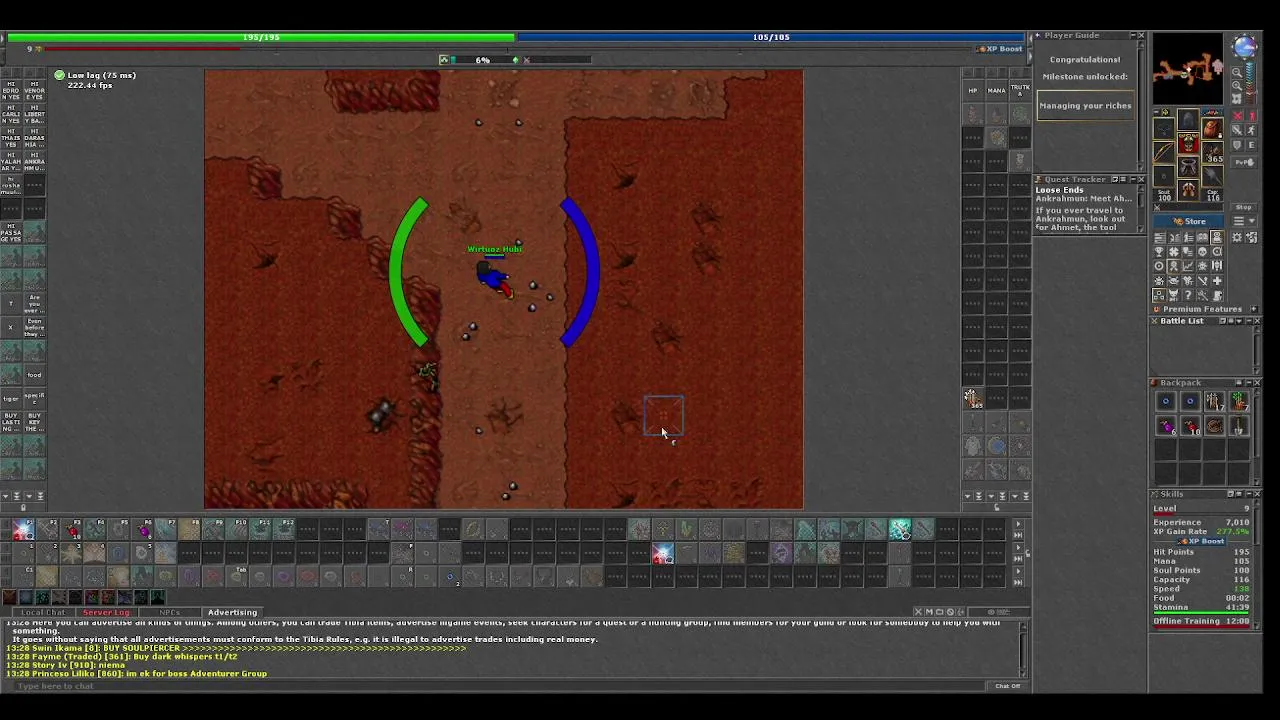Open the skull icon in the widget grid
Viewport: 1280px width, 720px height.
point(1202,251)
